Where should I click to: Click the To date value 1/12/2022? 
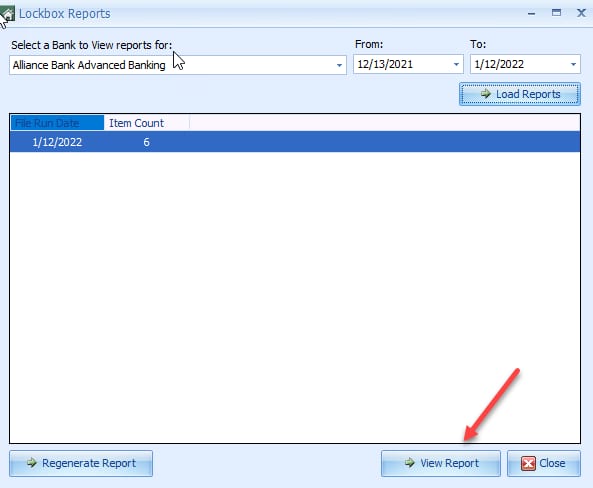(x=499, y=64)
